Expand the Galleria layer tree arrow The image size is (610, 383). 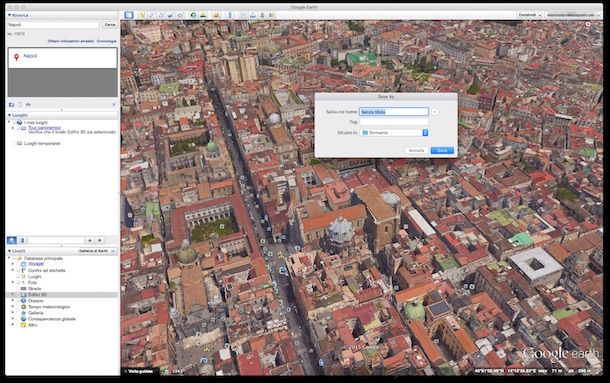click(x=13, y=313)
